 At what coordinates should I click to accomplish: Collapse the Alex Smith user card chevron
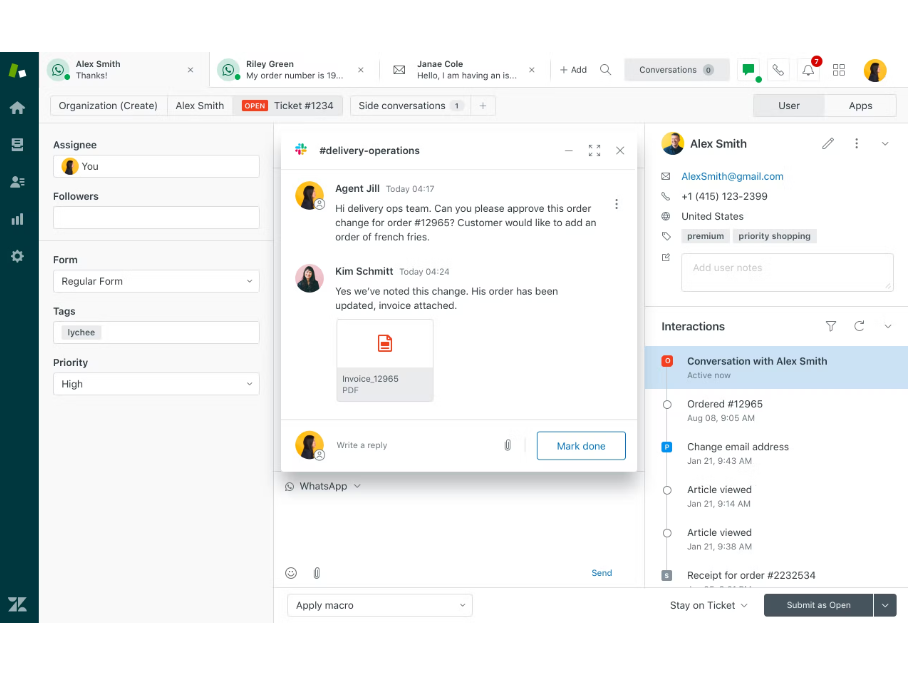click(885, 144)
